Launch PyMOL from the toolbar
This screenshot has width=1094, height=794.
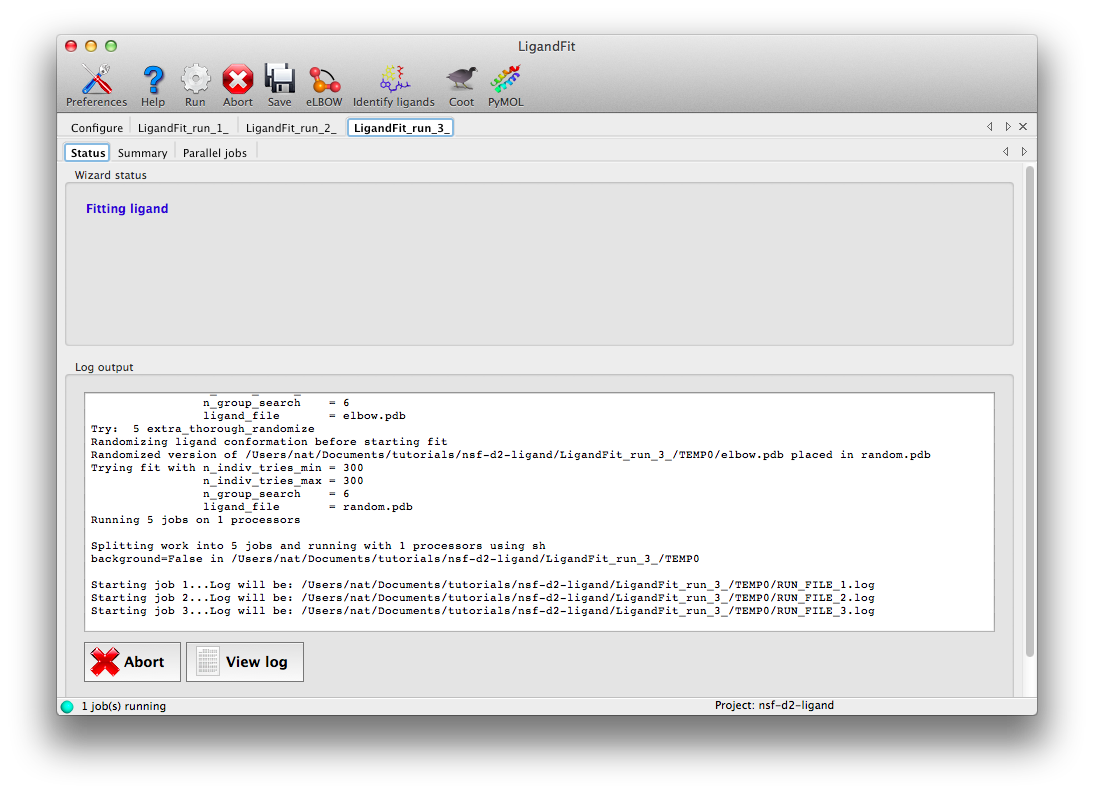[x=505, y=78]
